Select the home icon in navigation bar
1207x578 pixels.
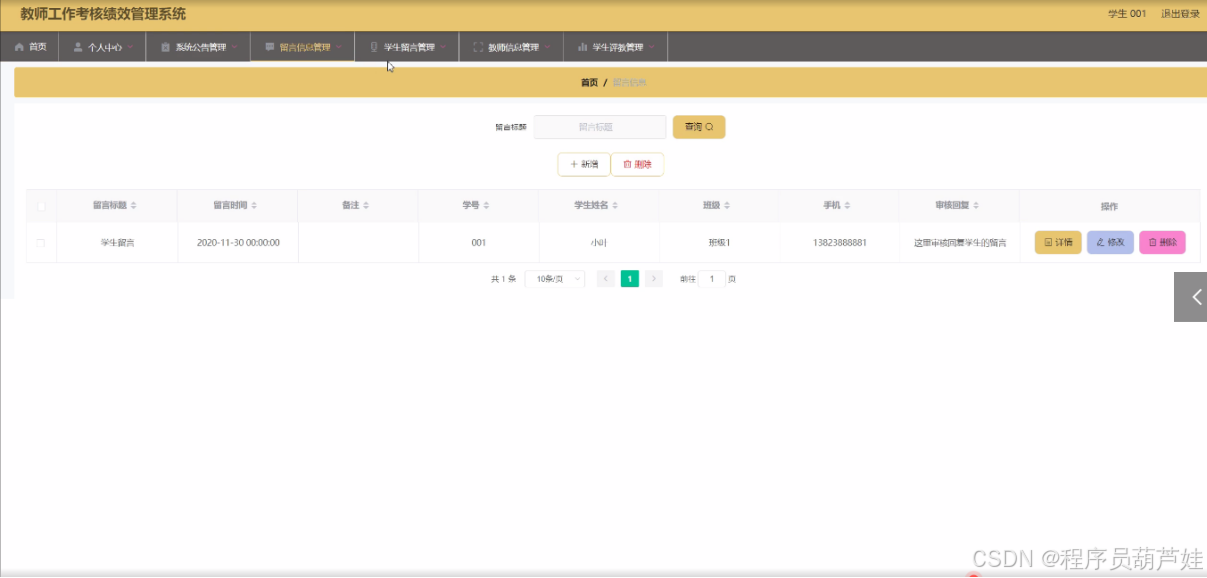tap(18, 45)
